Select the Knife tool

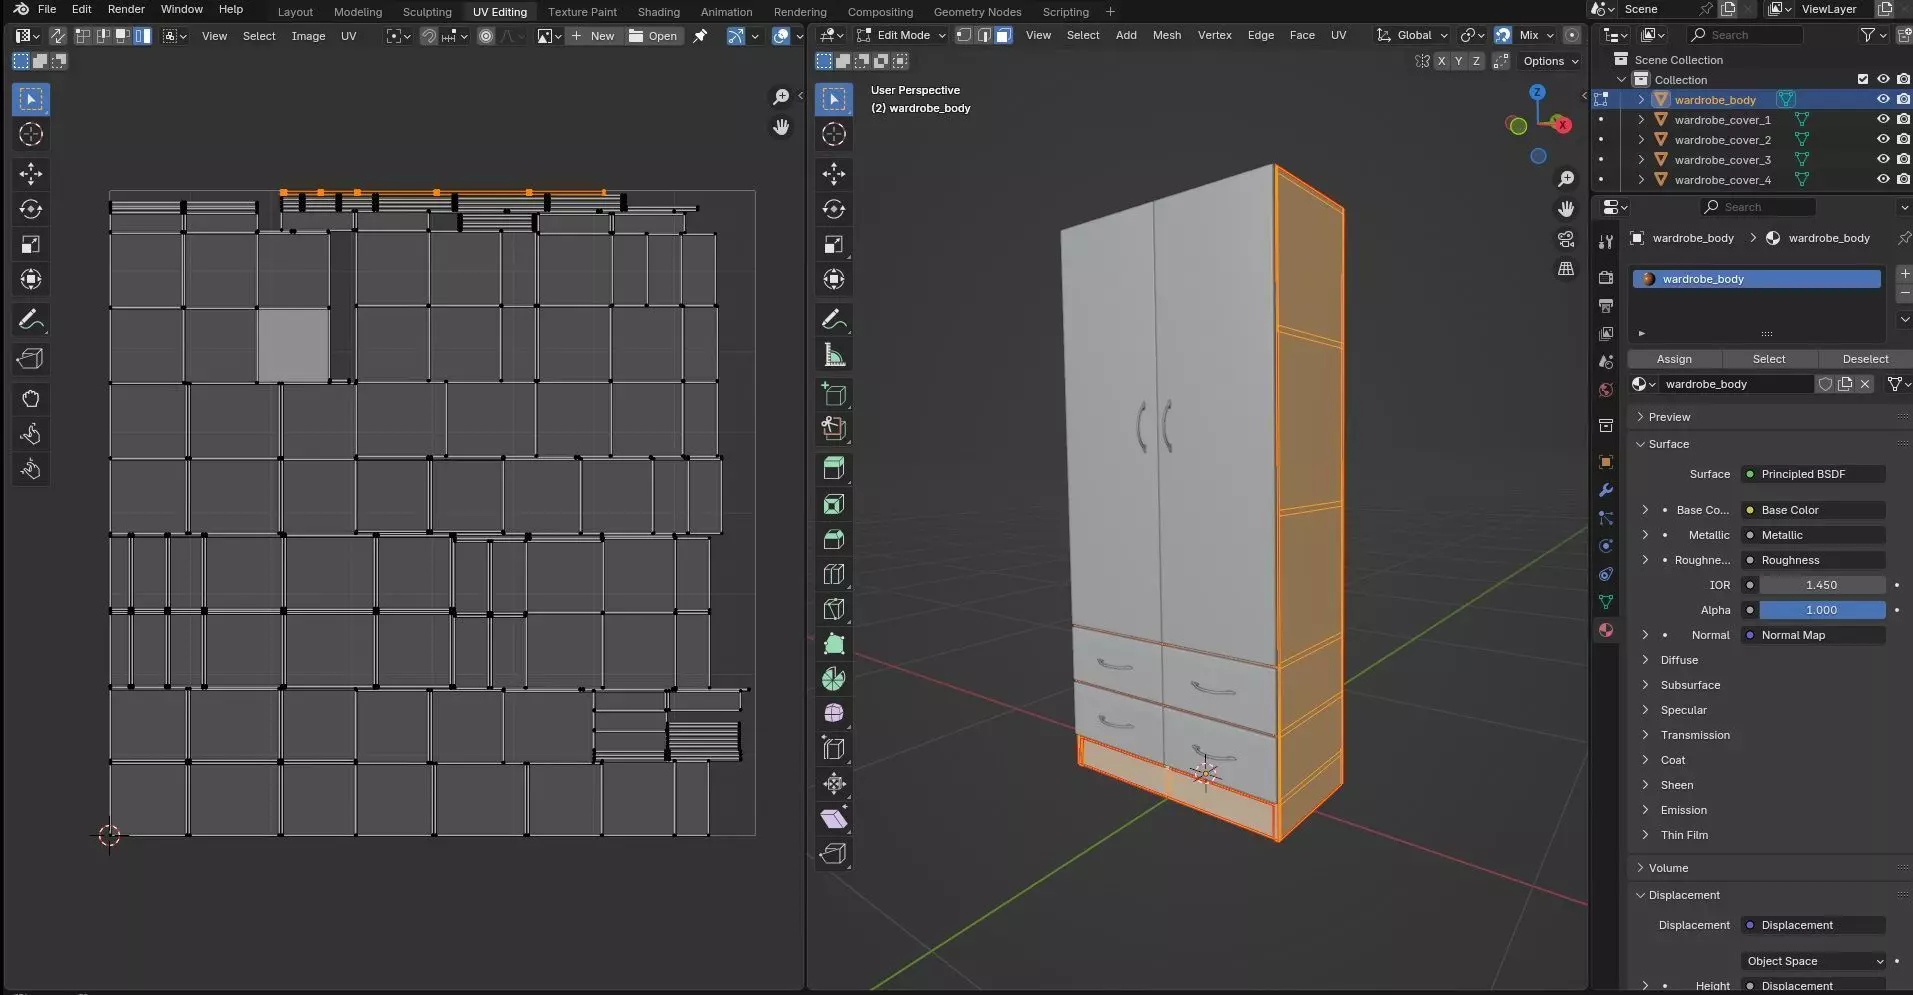[x=834, y=609]
